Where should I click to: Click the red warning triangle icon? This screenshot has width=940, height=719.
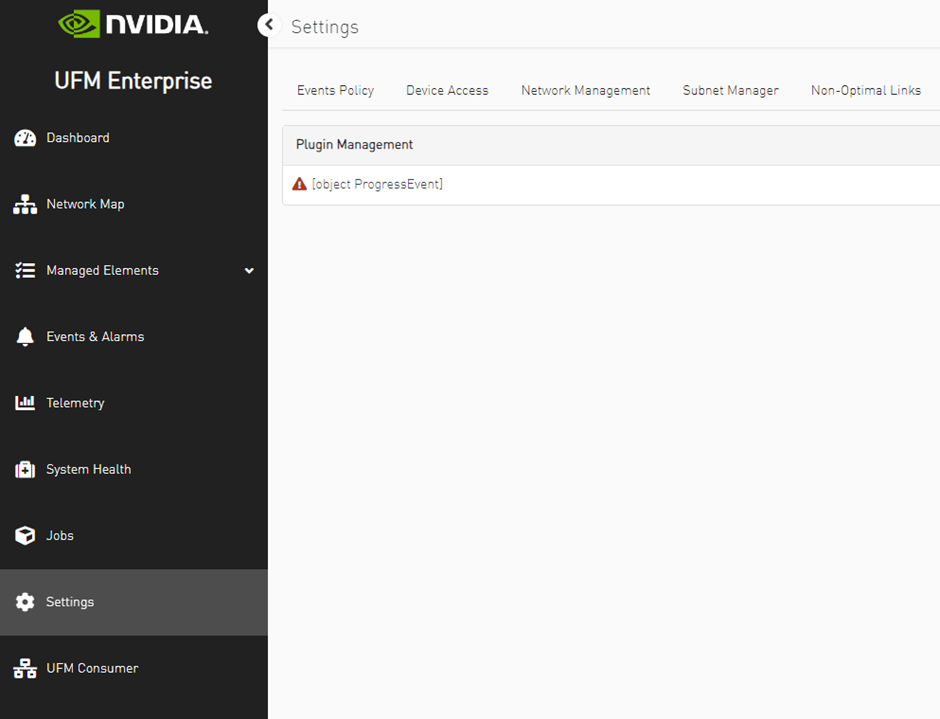coord(299,184)
